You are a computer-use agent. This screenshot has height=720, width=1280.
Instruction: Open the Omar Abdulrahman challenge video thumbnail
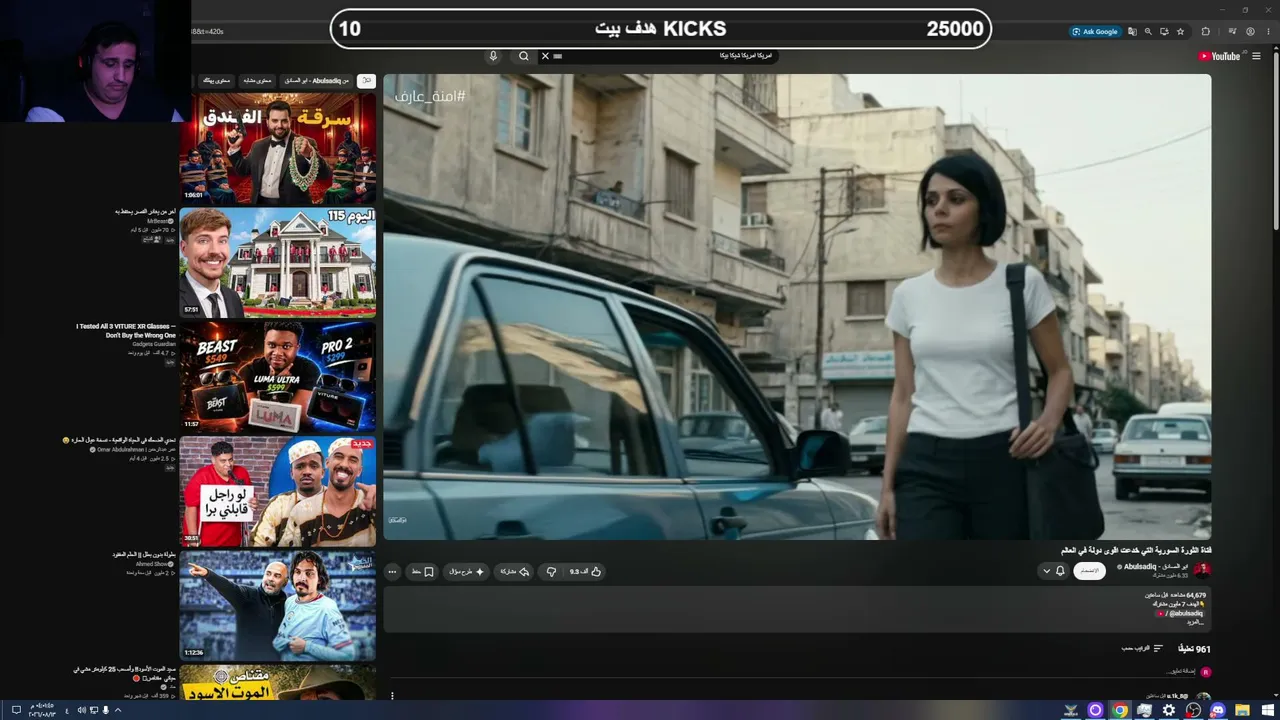click(278, 491)
